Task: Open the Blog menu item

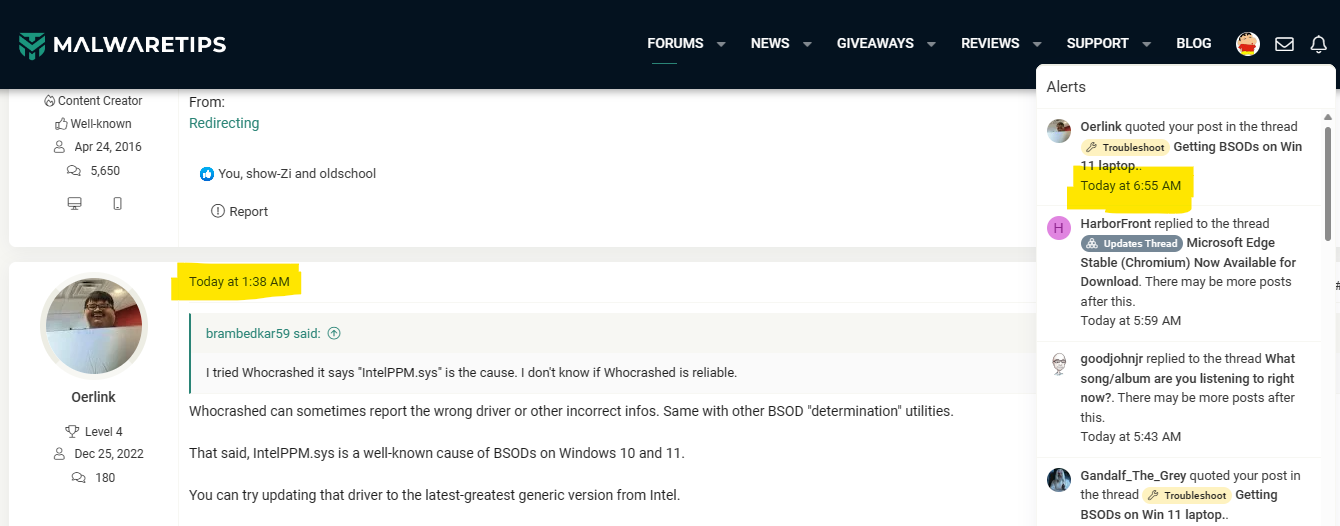Action: [1193, 44]
